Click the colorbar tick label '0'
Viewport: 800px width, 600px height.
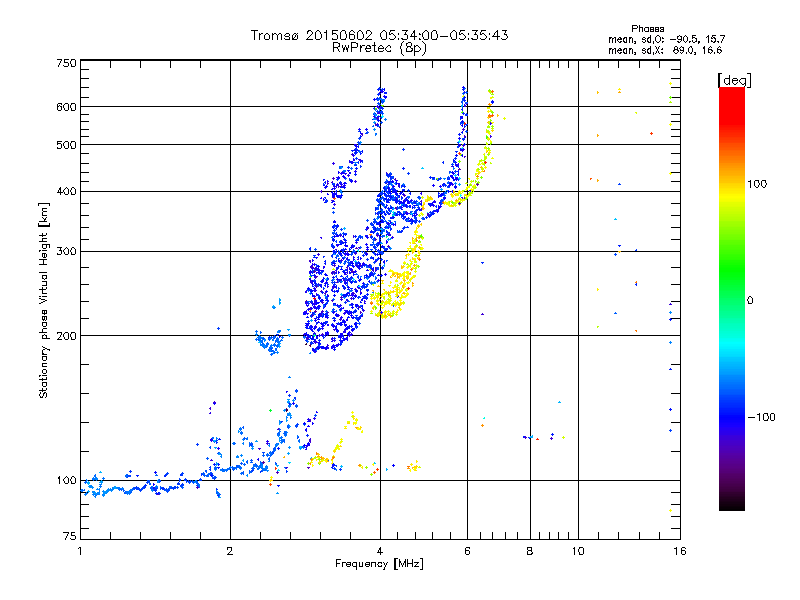coord(750,301)
